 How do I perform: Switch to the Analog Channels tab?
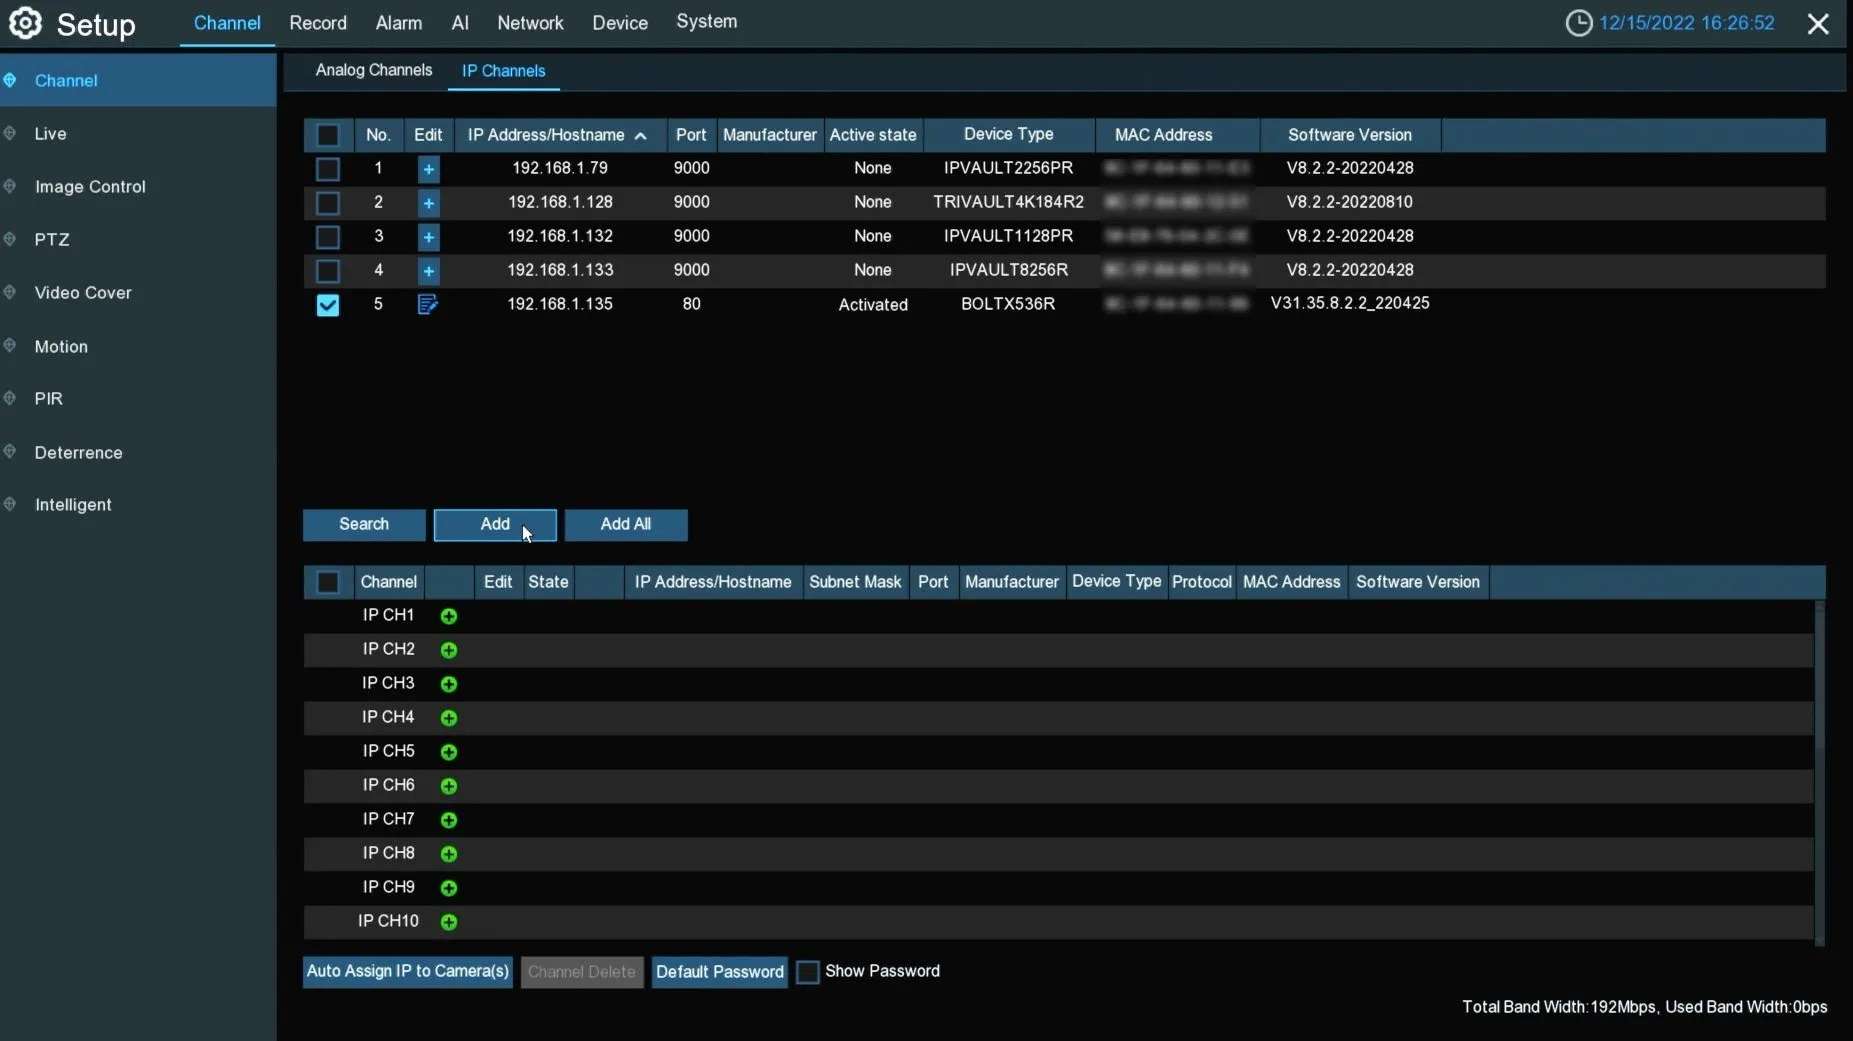coord(374,70)
